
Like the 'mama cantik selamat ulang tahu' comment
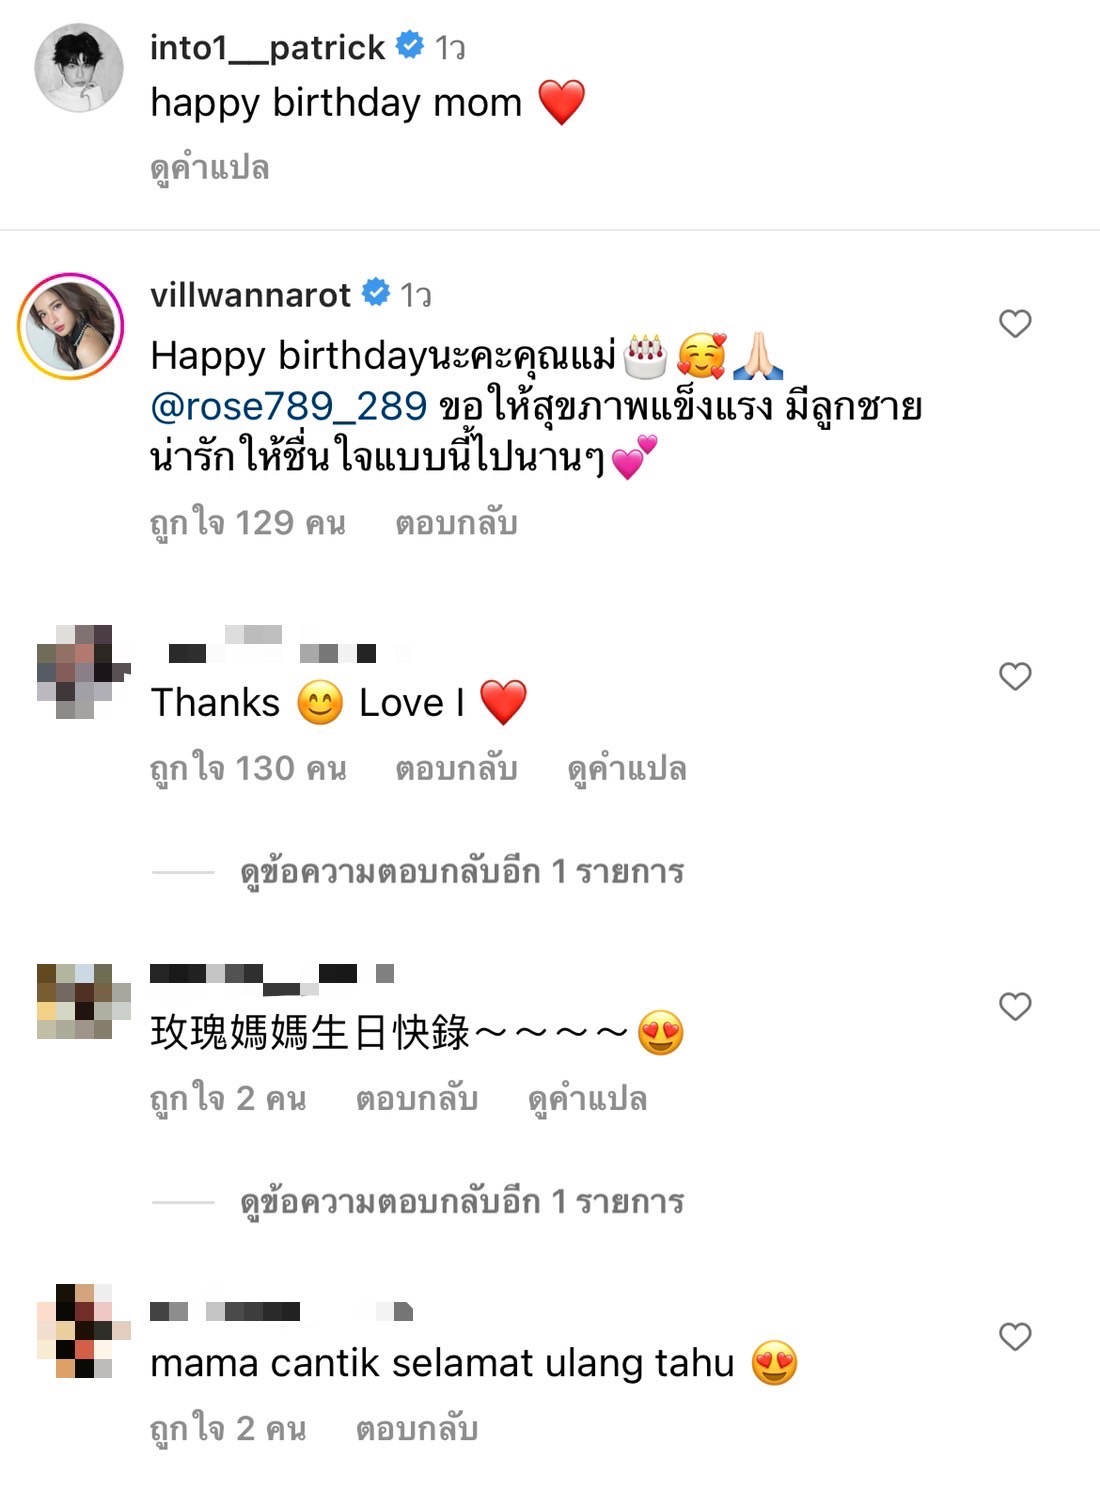pyautogui.click(x=1015, y=1336)
